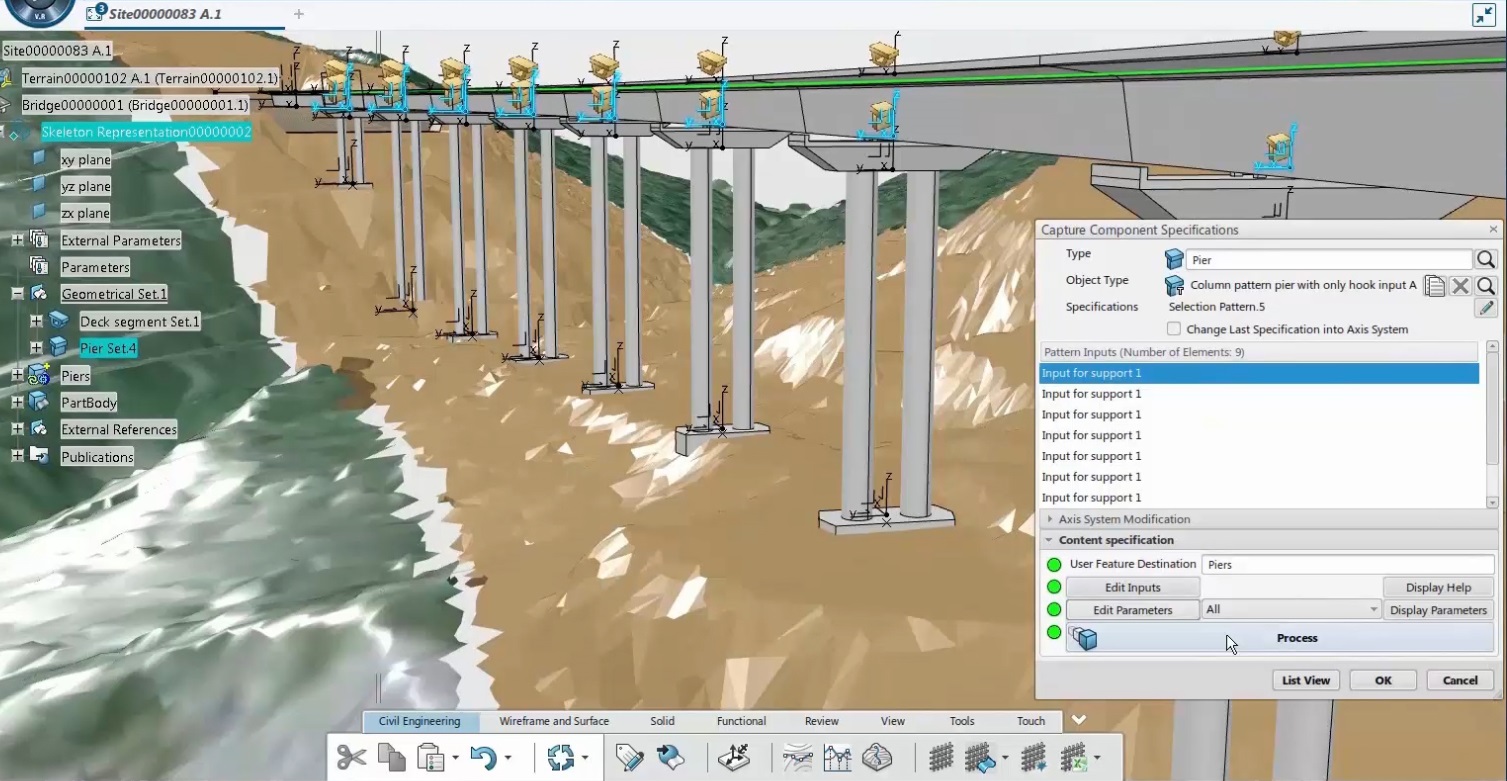Click the Update cycle-arrows icon
The image size is (1507, 781).
click(561, 757)
